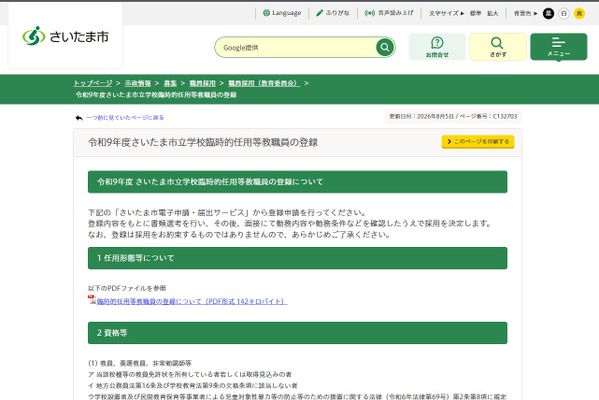Open the メニュー hamburger menu
599x400 pixels.
(559, 47)
